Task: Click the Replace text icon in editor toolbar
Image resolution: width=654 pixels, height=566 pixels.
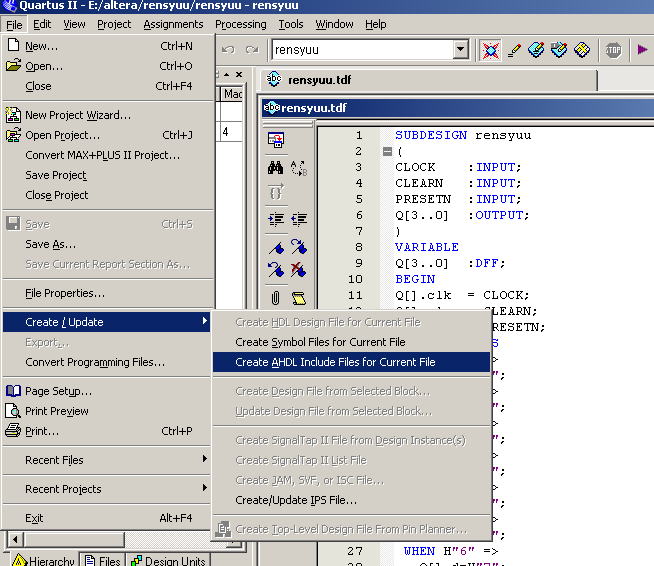Action: pos(299,168)
